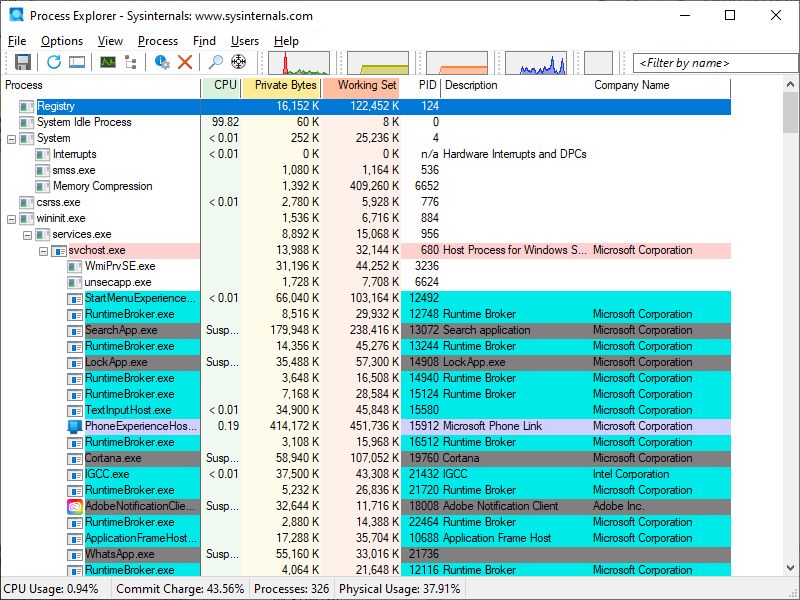Refresh the process list
Viewport: 800px width, 600px height.
pos(54,62)
